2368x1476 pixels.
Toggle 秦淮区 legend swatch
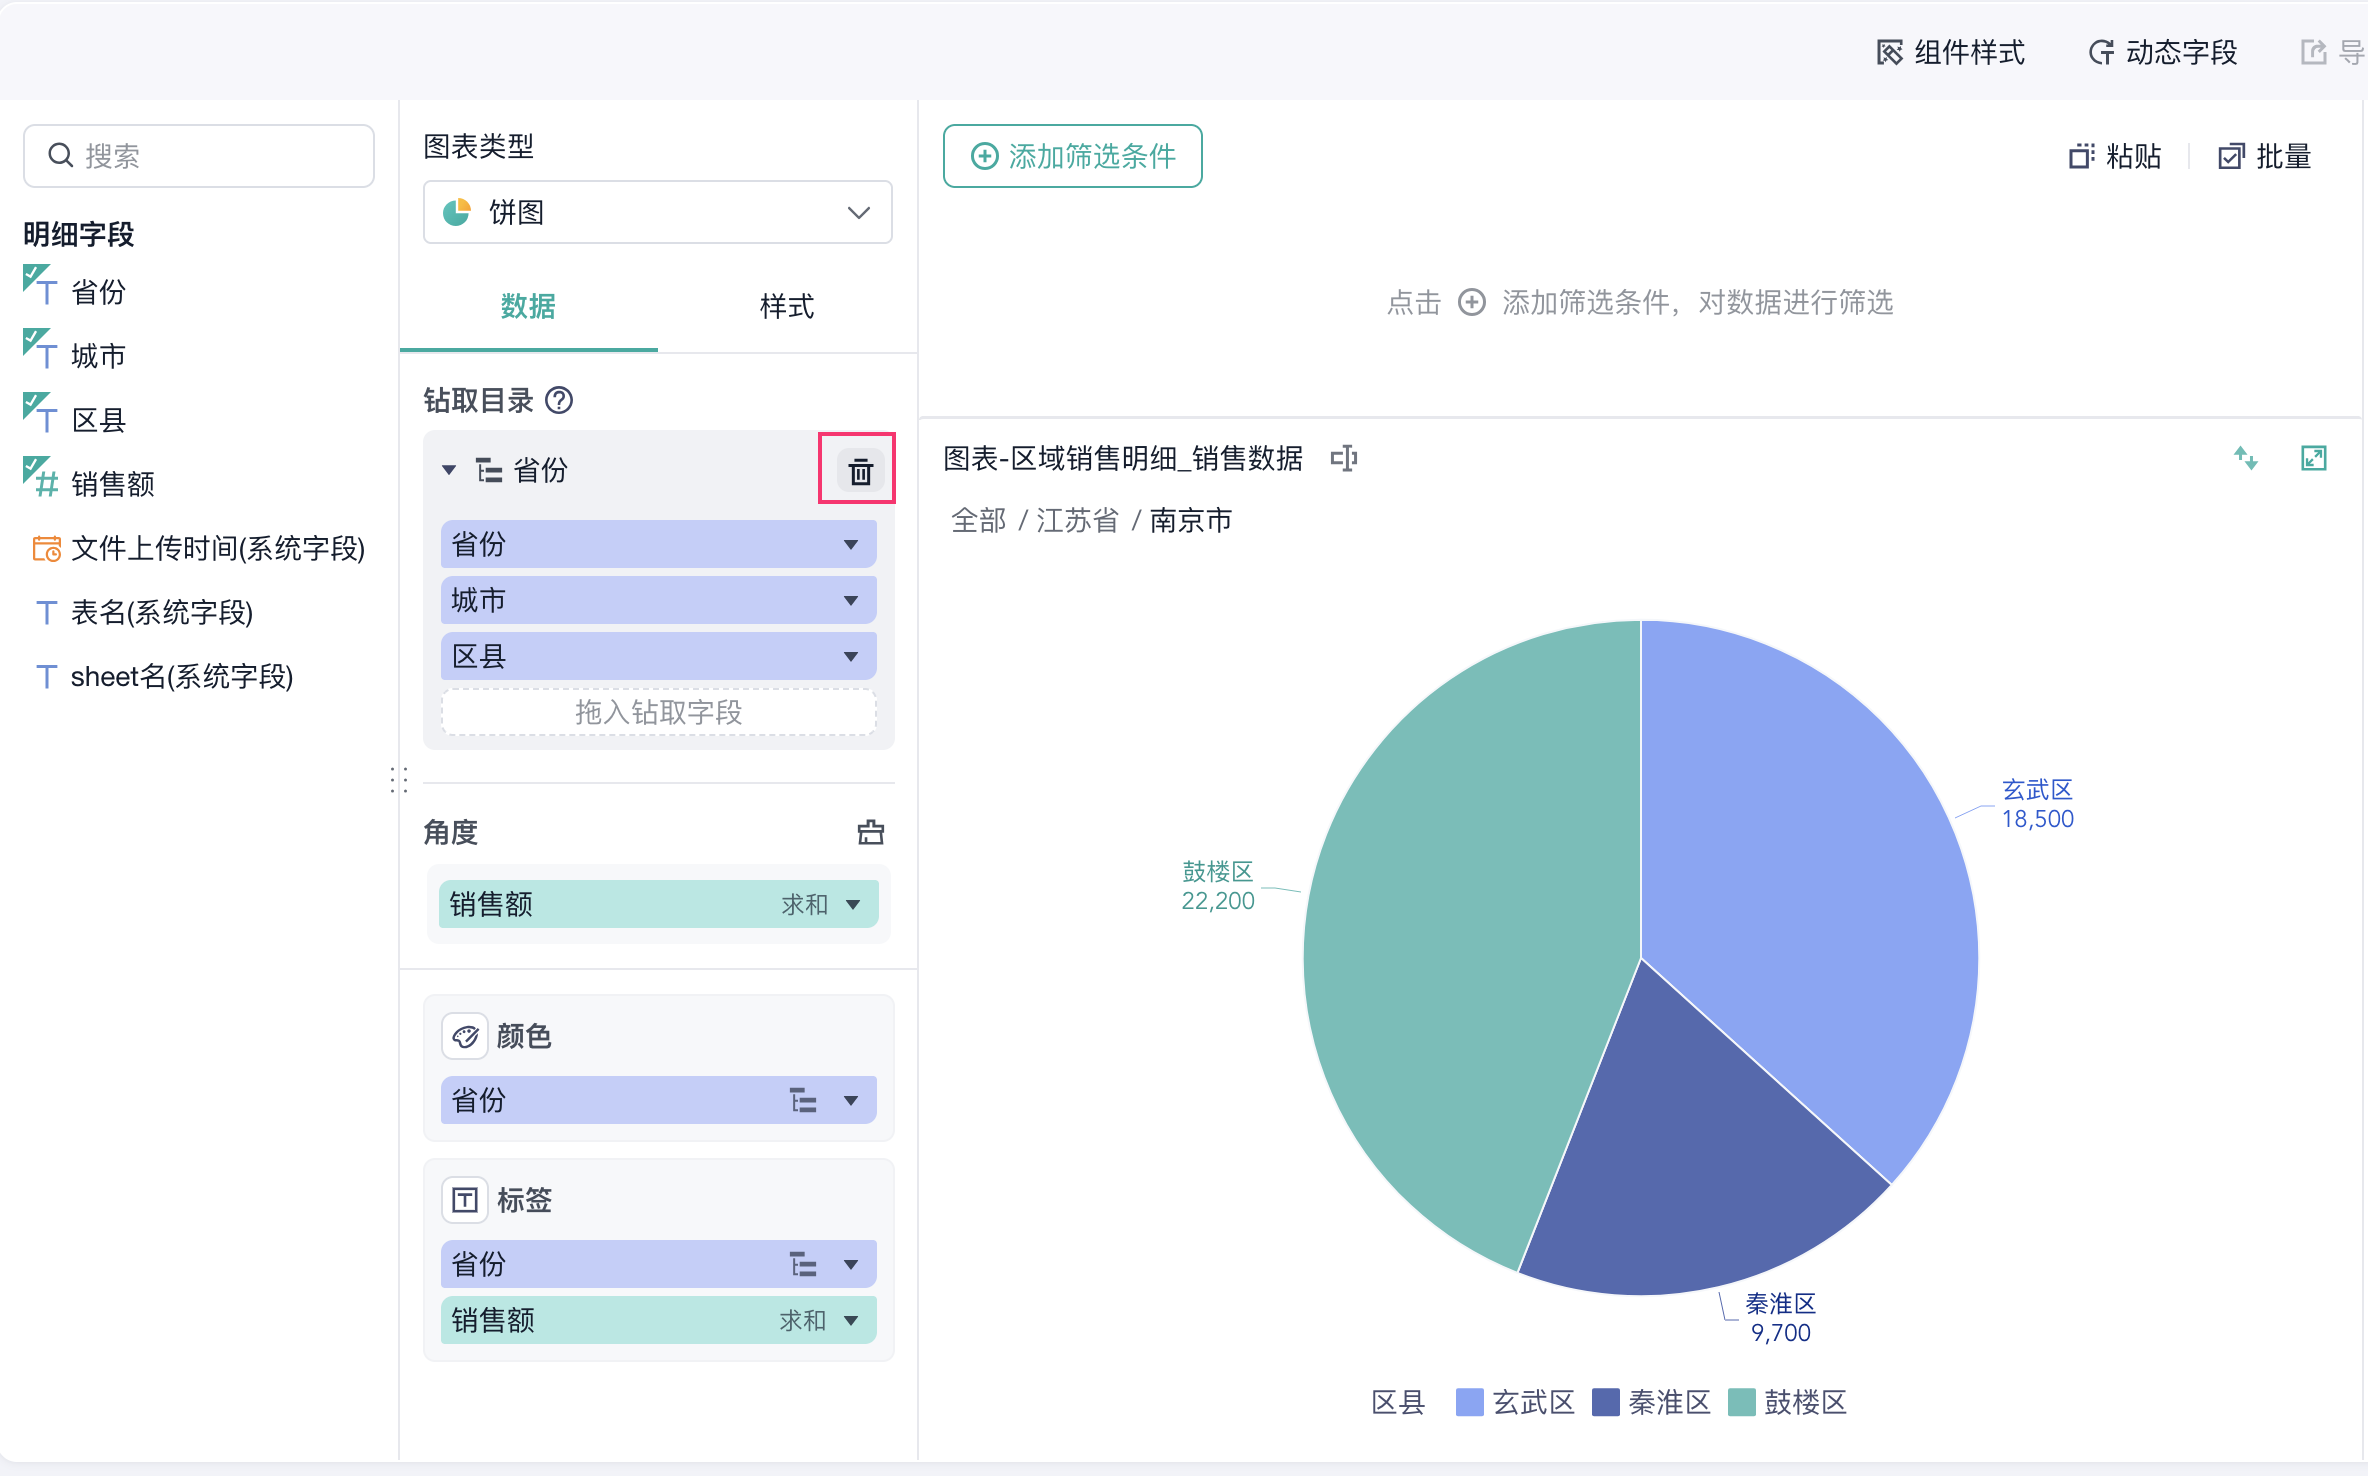(x=1605, y=1402)
